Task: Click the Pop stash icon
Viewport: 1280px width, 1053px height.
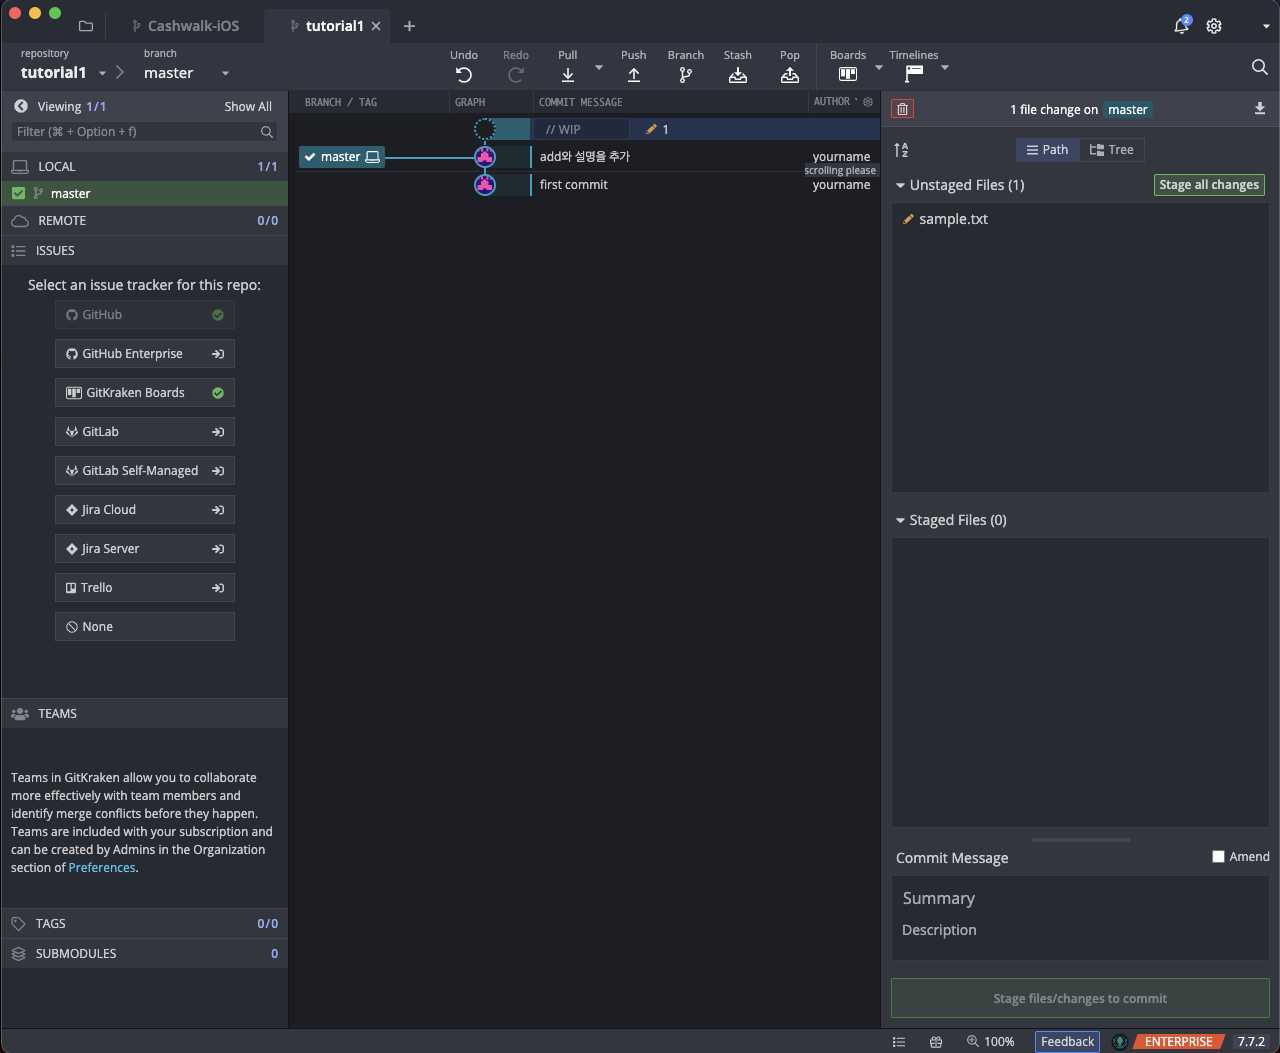Action: tap(789, 75)
